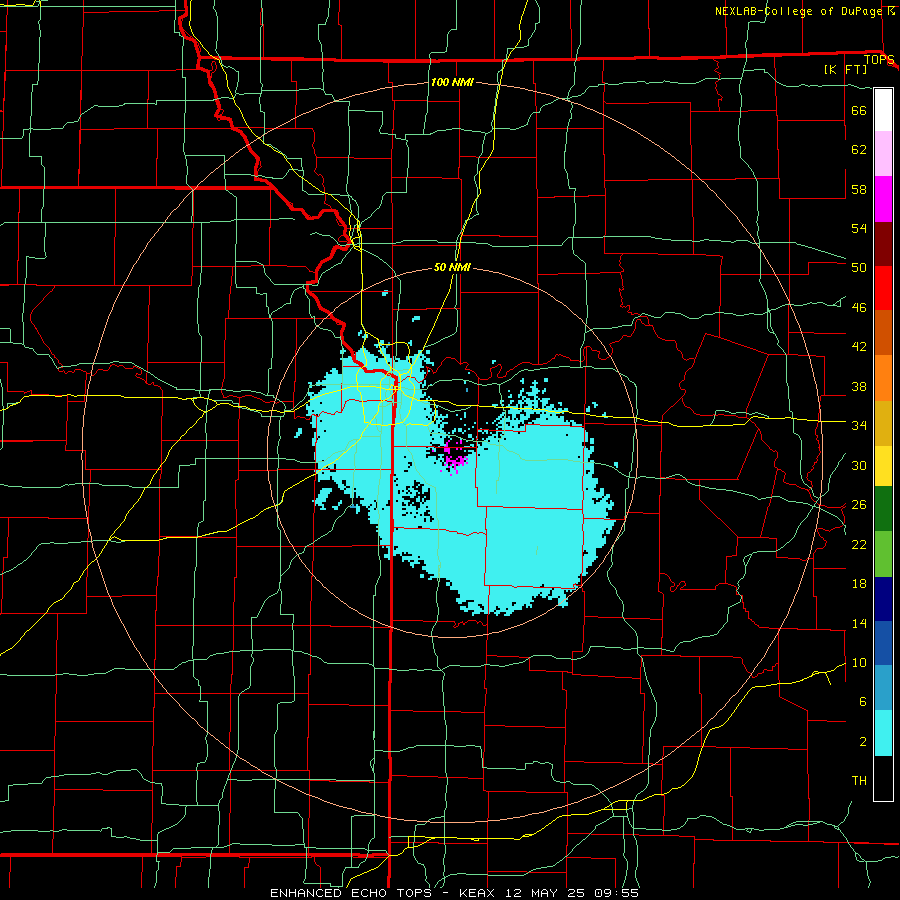Click the TOPS legend title
Image resolution: width=900 pixels, height=900 pixels.
click(879, 59)
